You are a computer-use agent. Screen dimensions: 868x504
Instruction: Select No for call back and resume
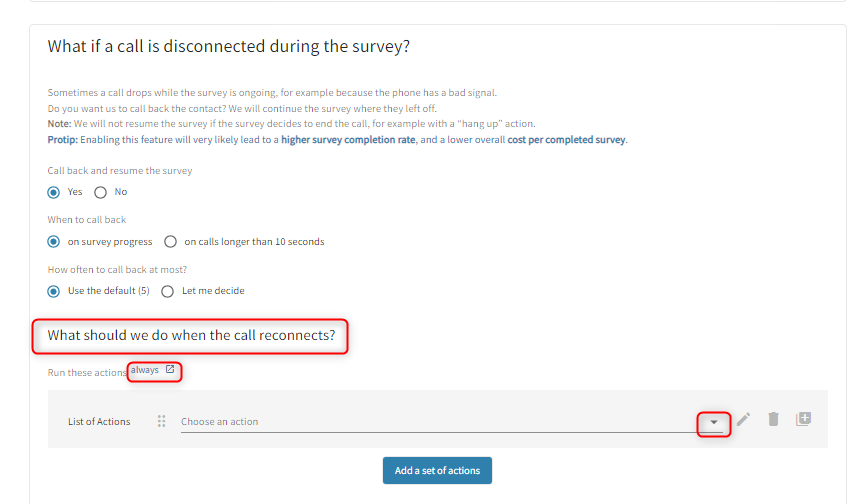pyautogui.click(x=100, y=192)
